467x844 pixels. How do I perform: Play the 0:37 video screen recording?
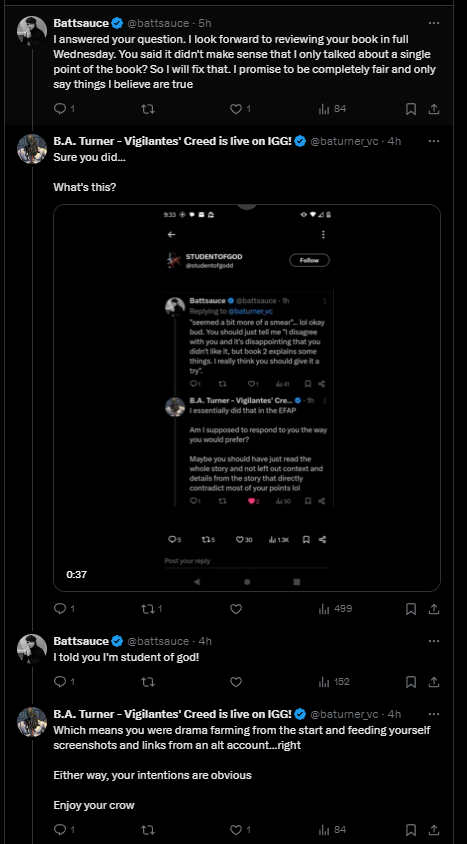point(247,398)
